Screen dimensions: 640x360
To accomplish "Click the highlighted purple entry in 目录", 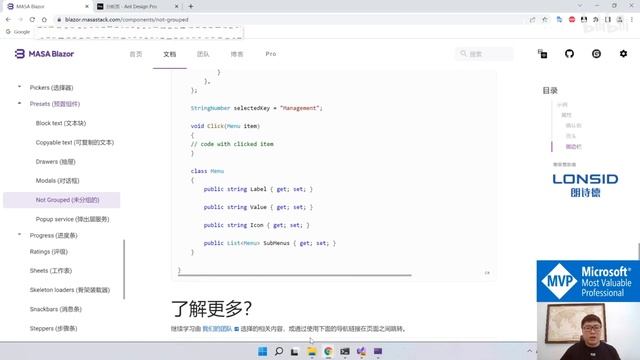I will 573,147.
